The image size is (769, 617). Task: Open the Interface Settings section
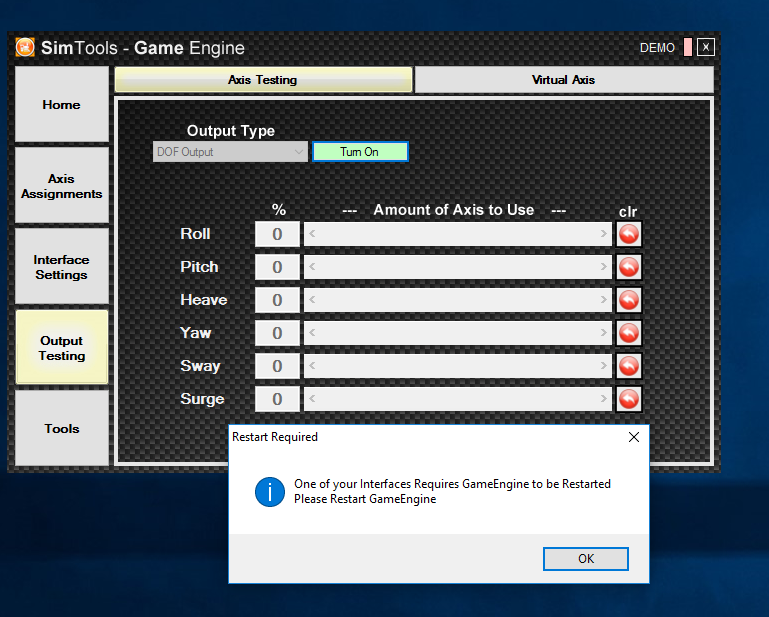[x=62, y=267]
